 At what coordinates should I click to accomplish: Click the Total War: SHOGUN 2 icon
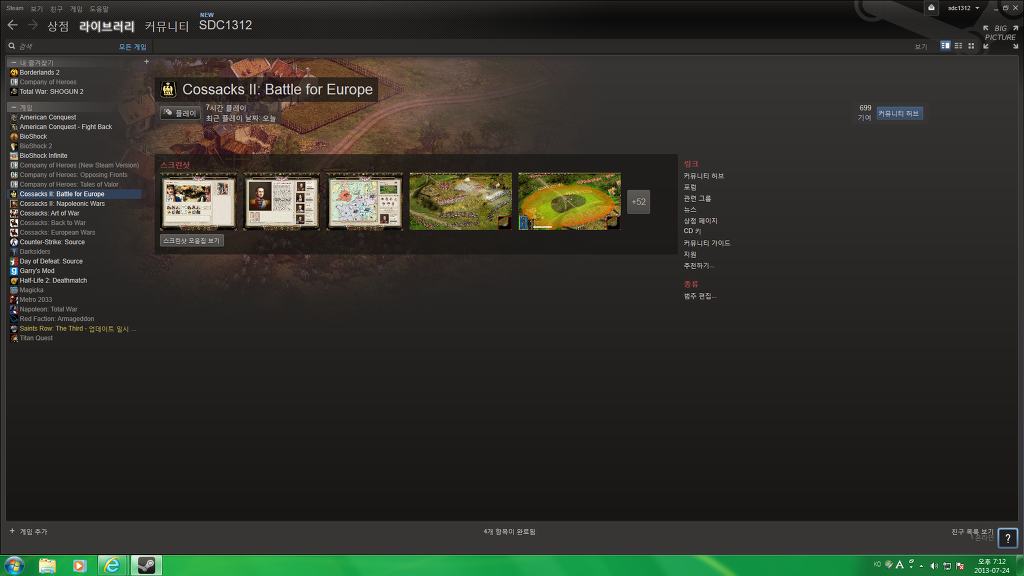[14, 91]
